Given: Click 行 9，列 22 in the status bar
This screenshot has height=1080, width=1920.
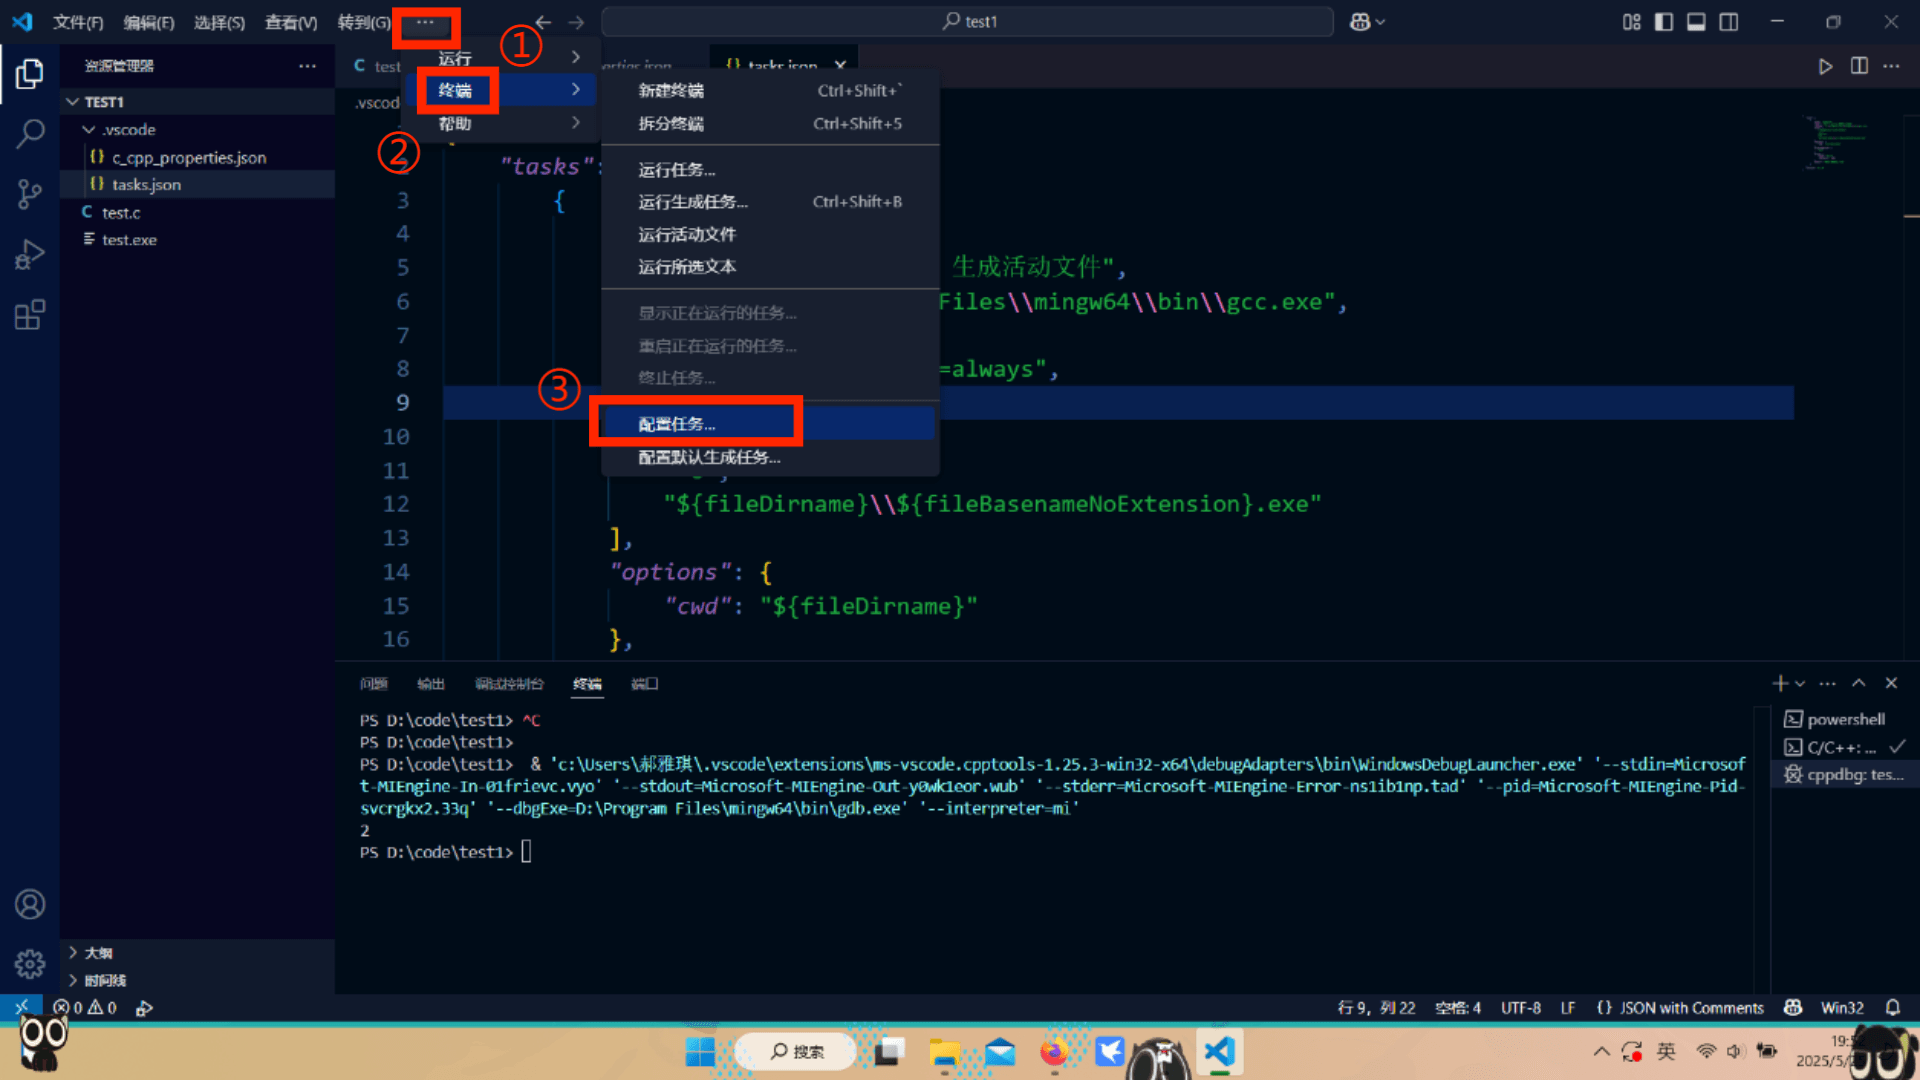Looking at the screenshot, I should click(1377, 1008).
